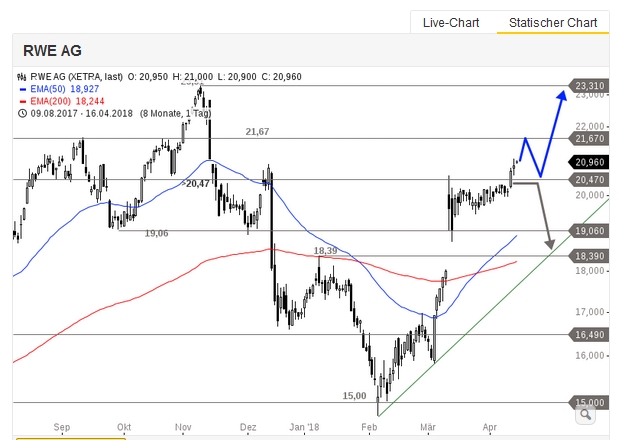Click the 16,000 axis value
This screenshot has width=628, height=440.
click(590, 356)
